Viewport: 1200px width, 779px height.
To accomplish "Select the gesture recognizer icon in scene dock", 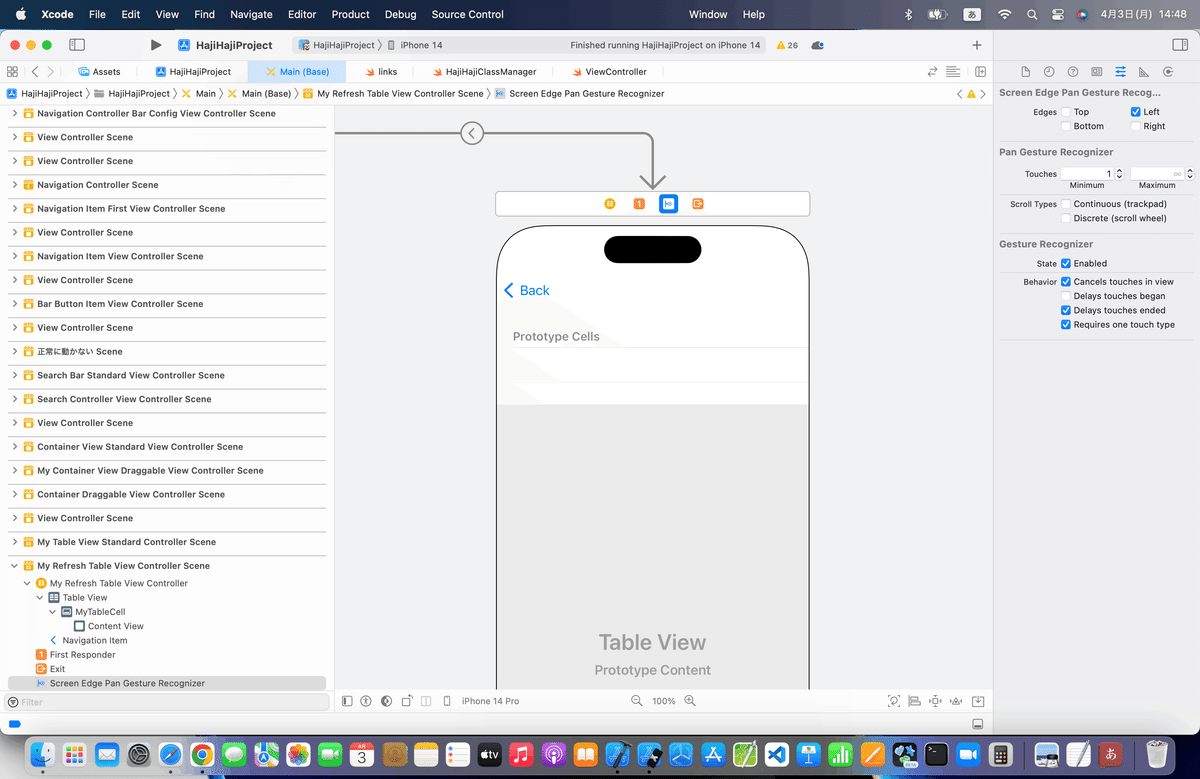I will tap(669, 204).
